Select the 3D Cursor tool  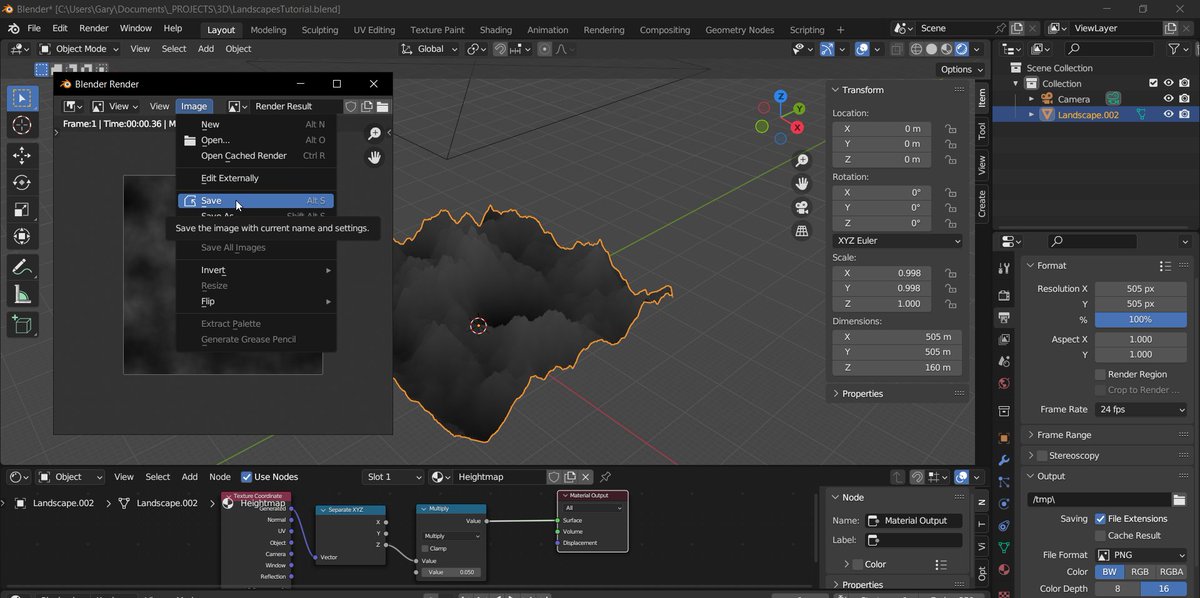[x=21, y=126]
